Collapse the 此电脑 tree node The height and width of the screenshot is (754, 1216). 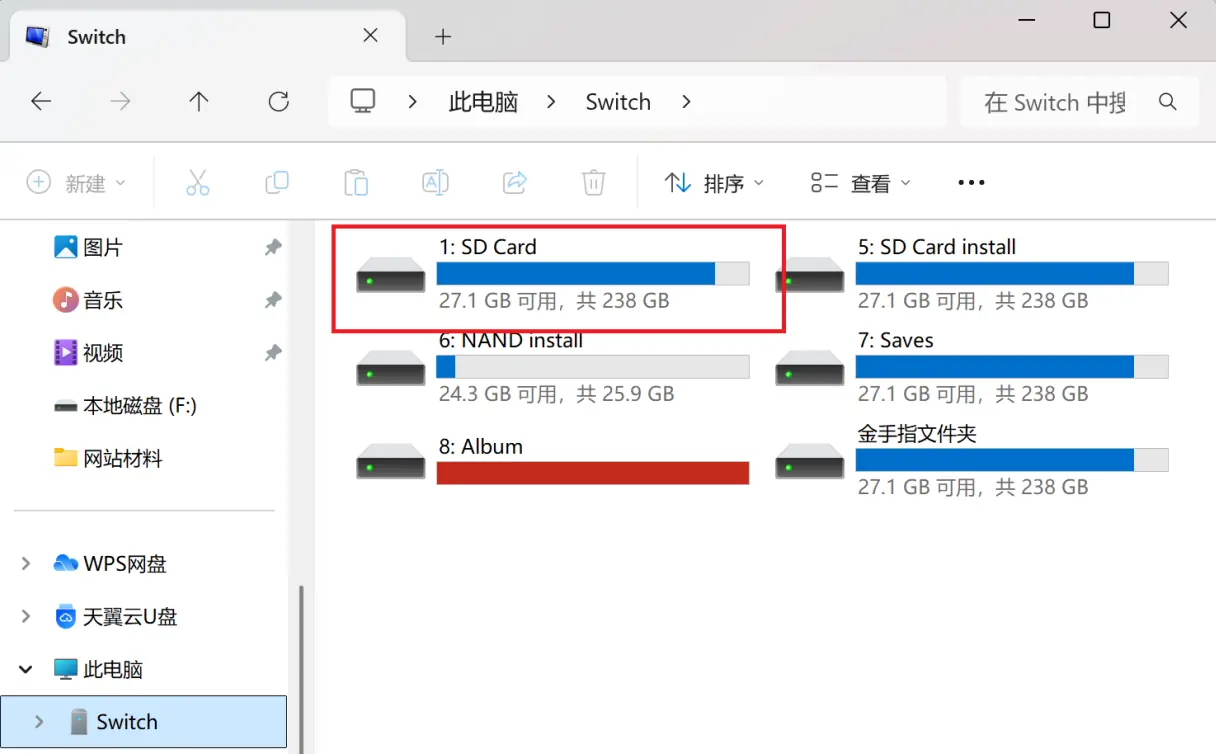click(x=26, y=669)
